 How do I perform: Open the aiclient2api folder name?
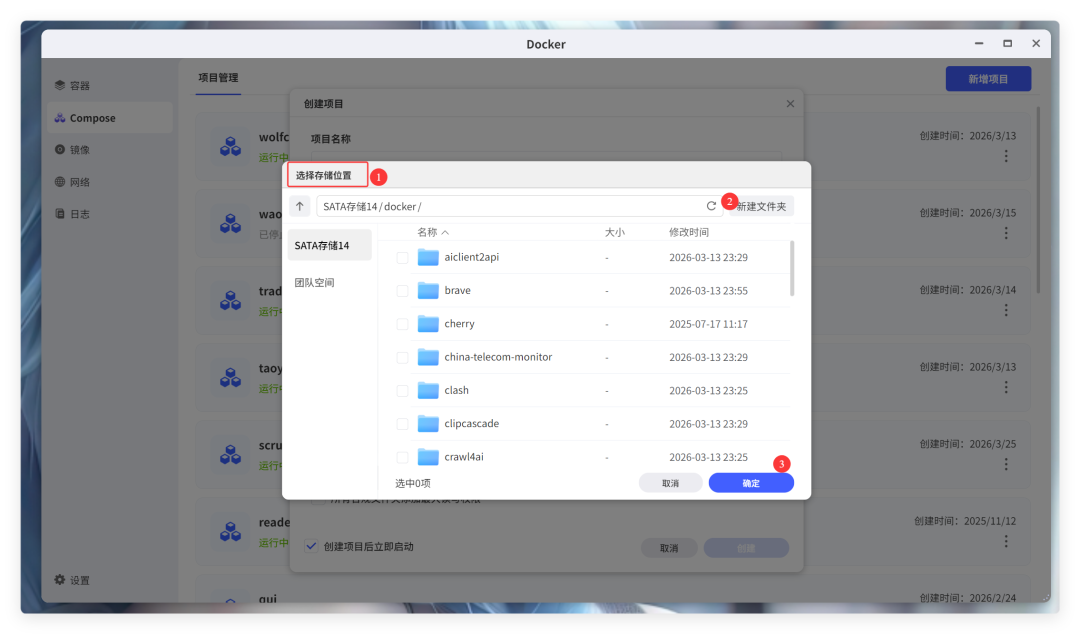[x=472, y=257]
